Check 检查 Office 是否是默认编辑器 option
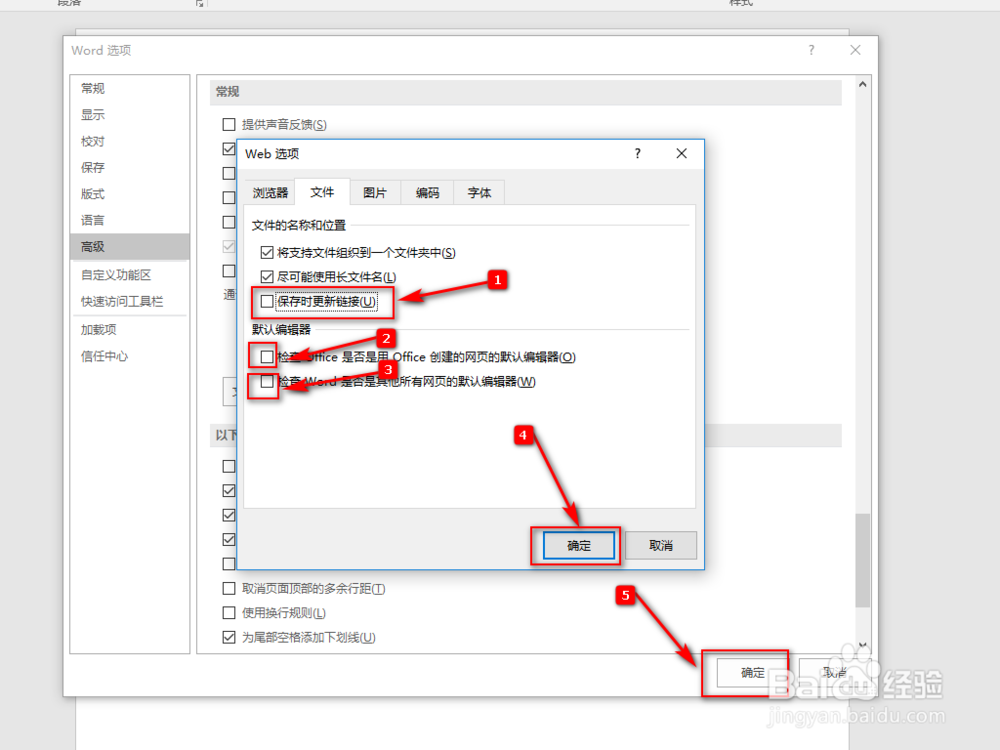 click(x=267, y=356)
